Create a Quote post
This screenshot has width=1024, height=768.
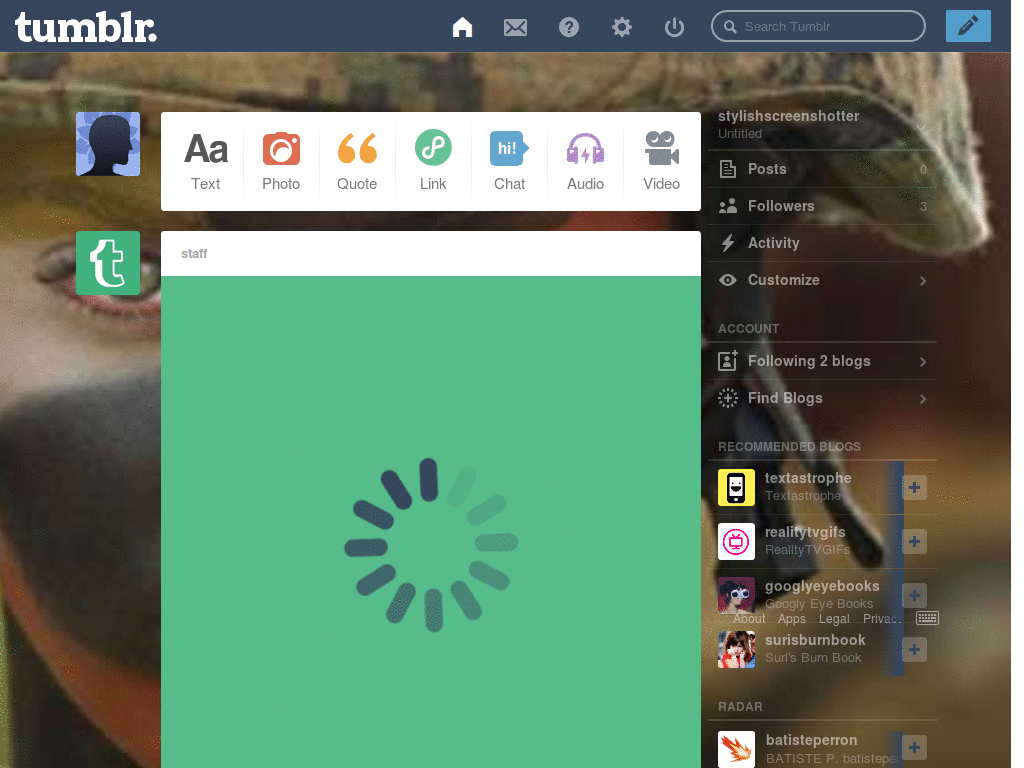pyautogui.click(x=357, y=161)
